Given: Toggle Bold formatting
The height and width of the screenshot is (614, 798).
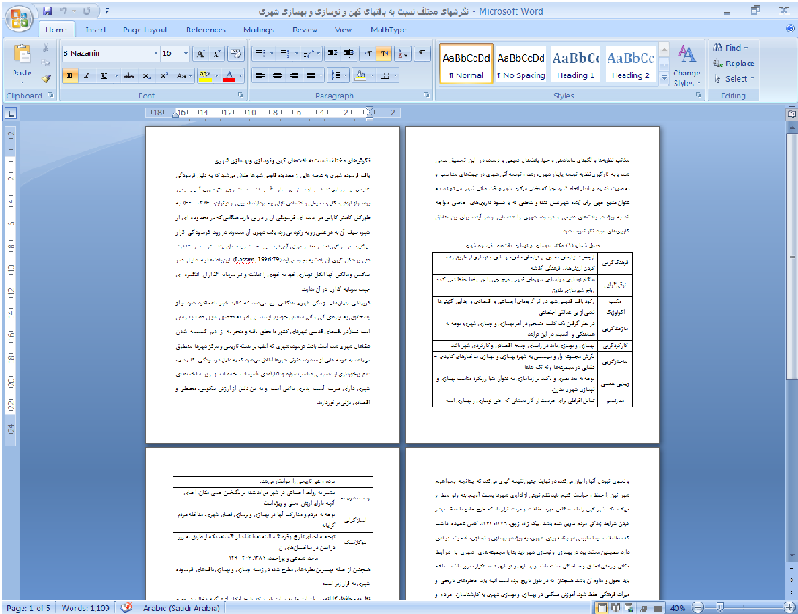Looking at the screenshot, I should [x=70, y=76].
